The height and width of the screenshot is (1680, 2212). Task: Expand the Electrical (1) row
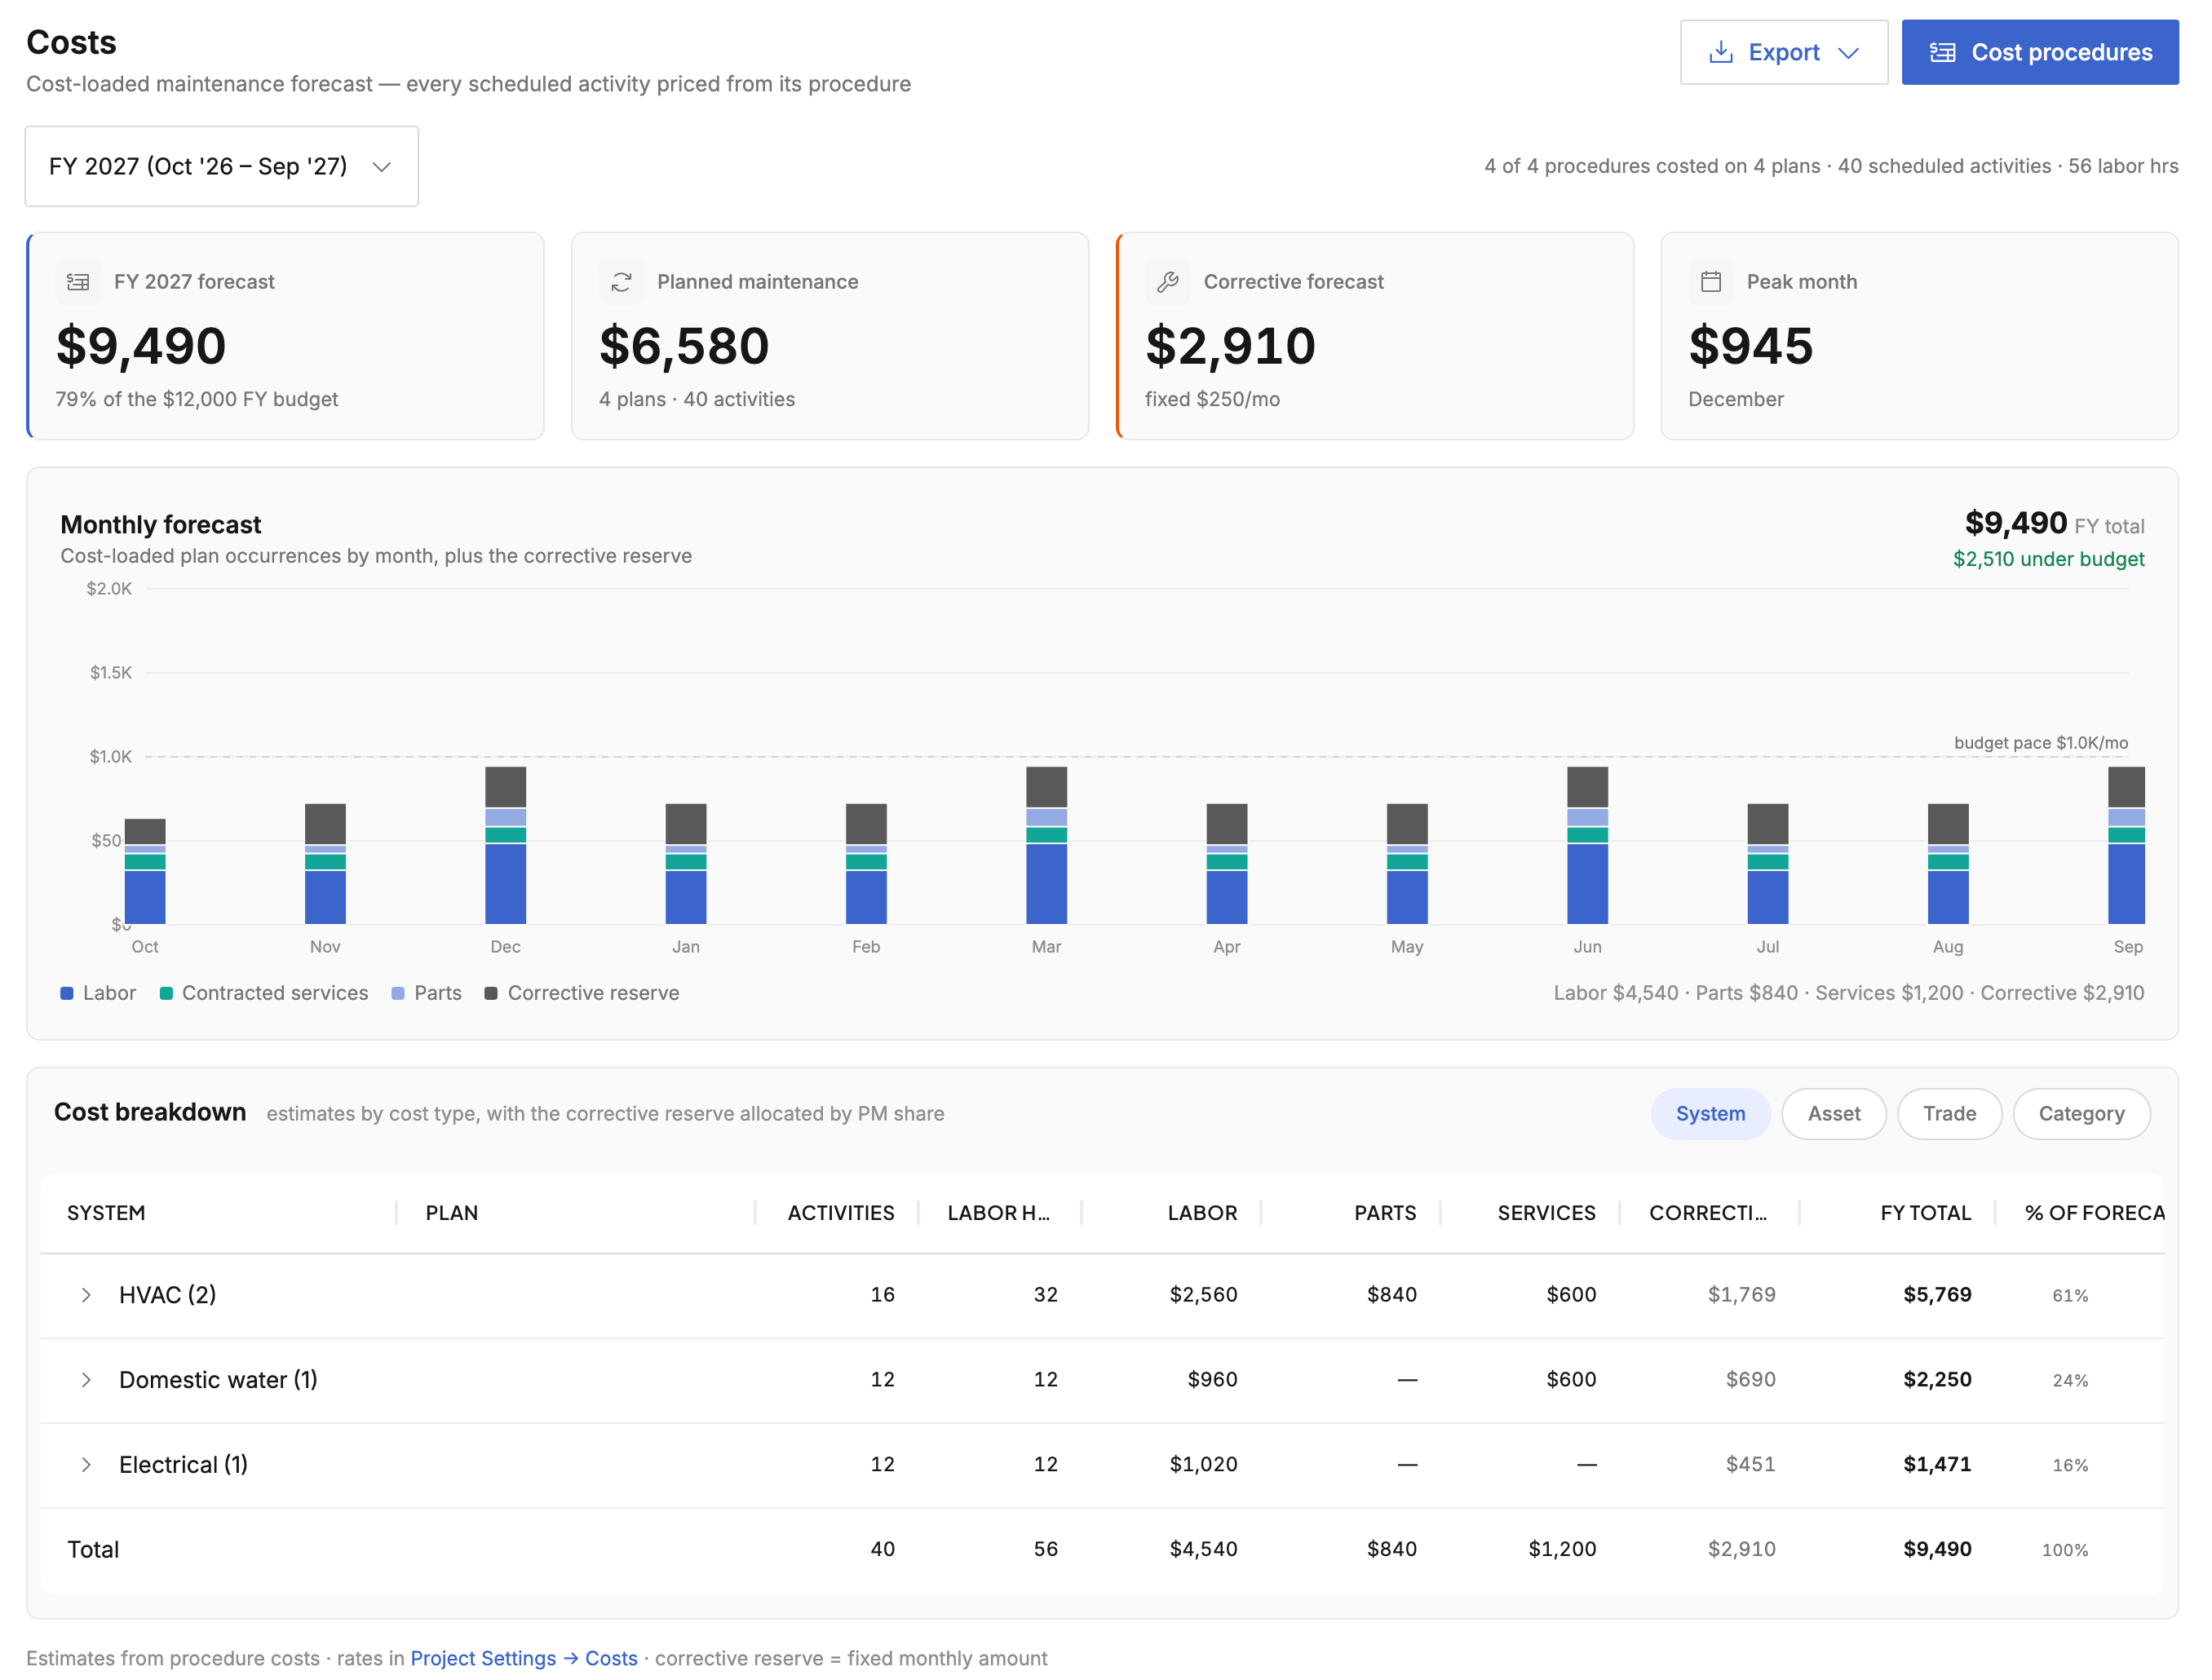pos(86,1465)
